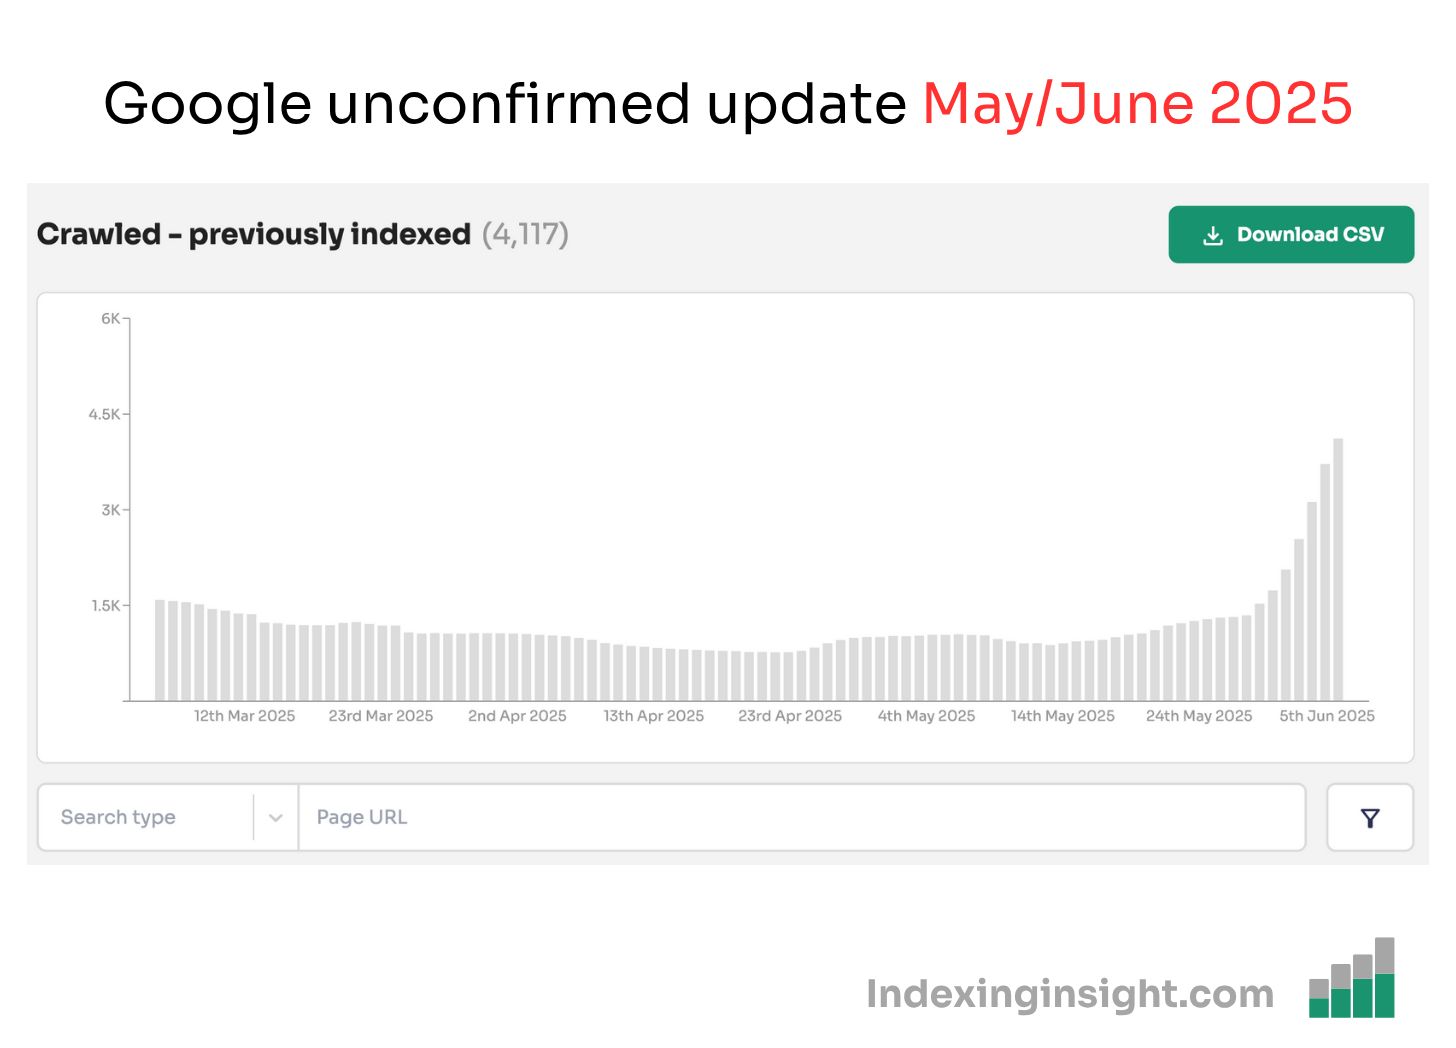
Task: Click the 14th May 2025 axis label
Action: tap(1063, 716)
